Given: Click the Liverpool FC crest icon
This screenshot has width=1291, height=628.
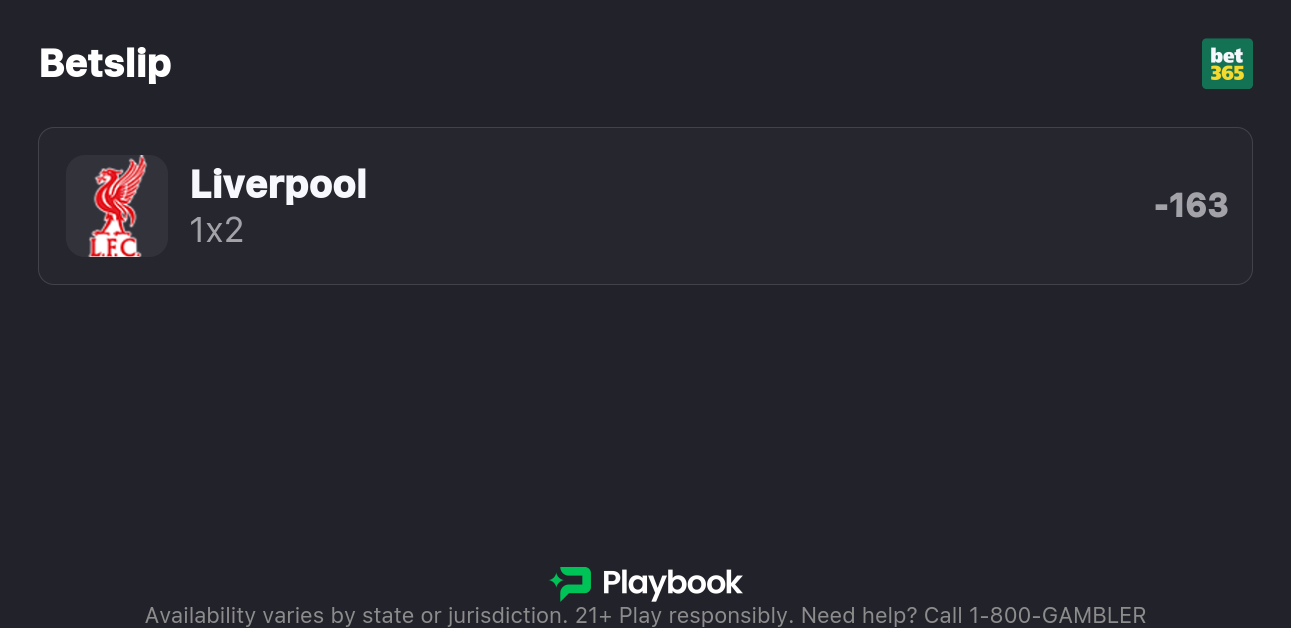Looking at the screenshot, I should [116, 206].
